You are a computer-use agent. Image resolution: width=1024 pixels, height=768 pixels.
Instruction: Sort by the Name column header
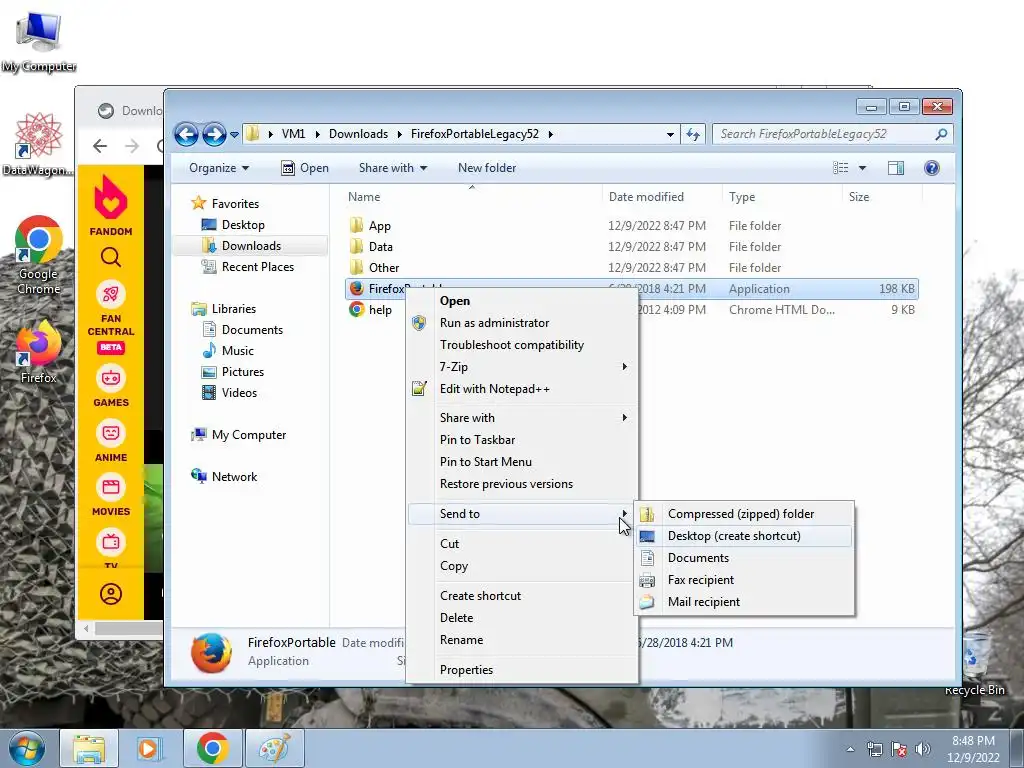click(x=364, y=197)
